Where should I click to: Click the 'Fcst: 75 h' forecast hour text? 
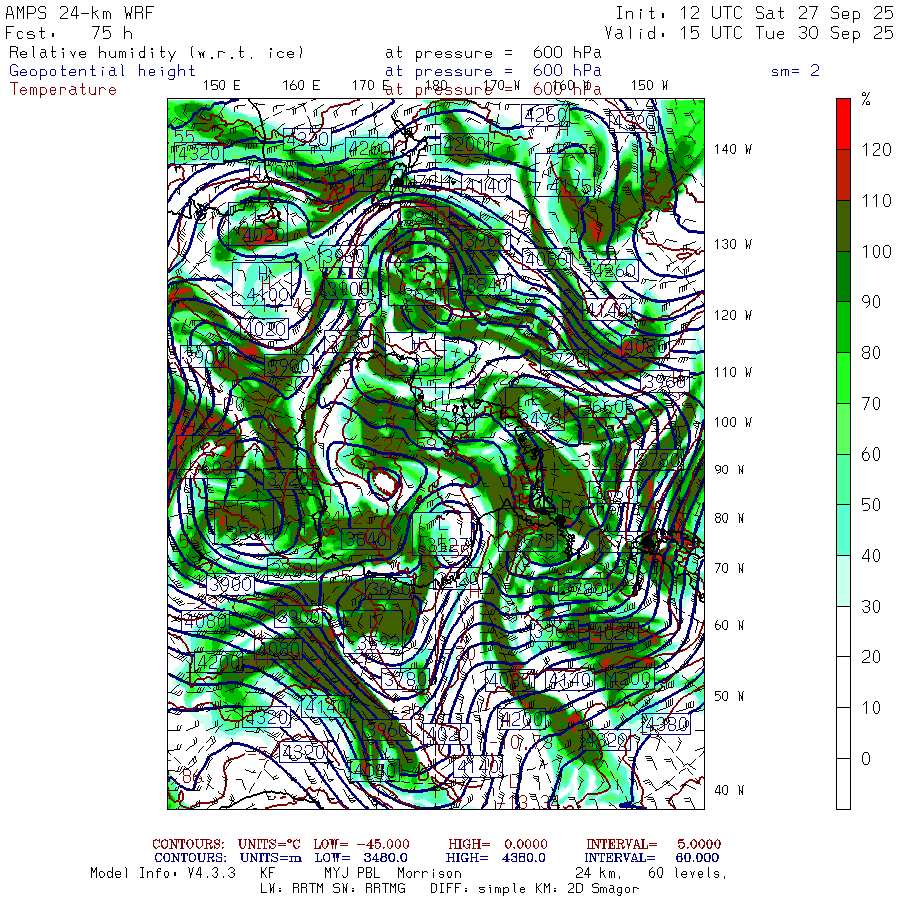tap(69, 33)
